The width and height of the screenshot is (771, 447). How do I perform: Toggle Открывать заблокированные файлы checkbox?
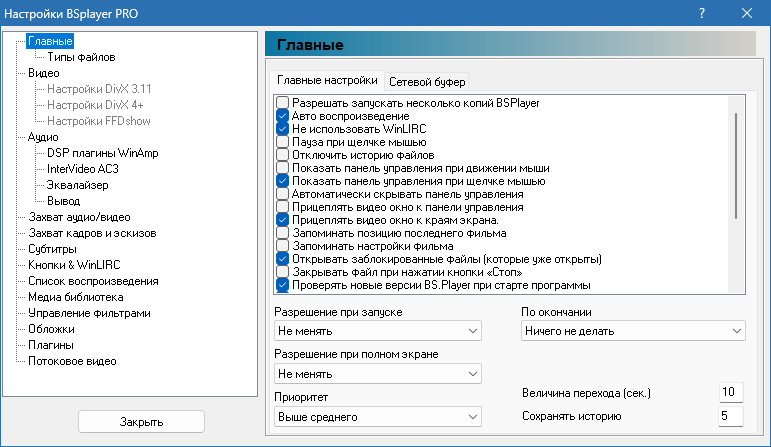point(282,259)
